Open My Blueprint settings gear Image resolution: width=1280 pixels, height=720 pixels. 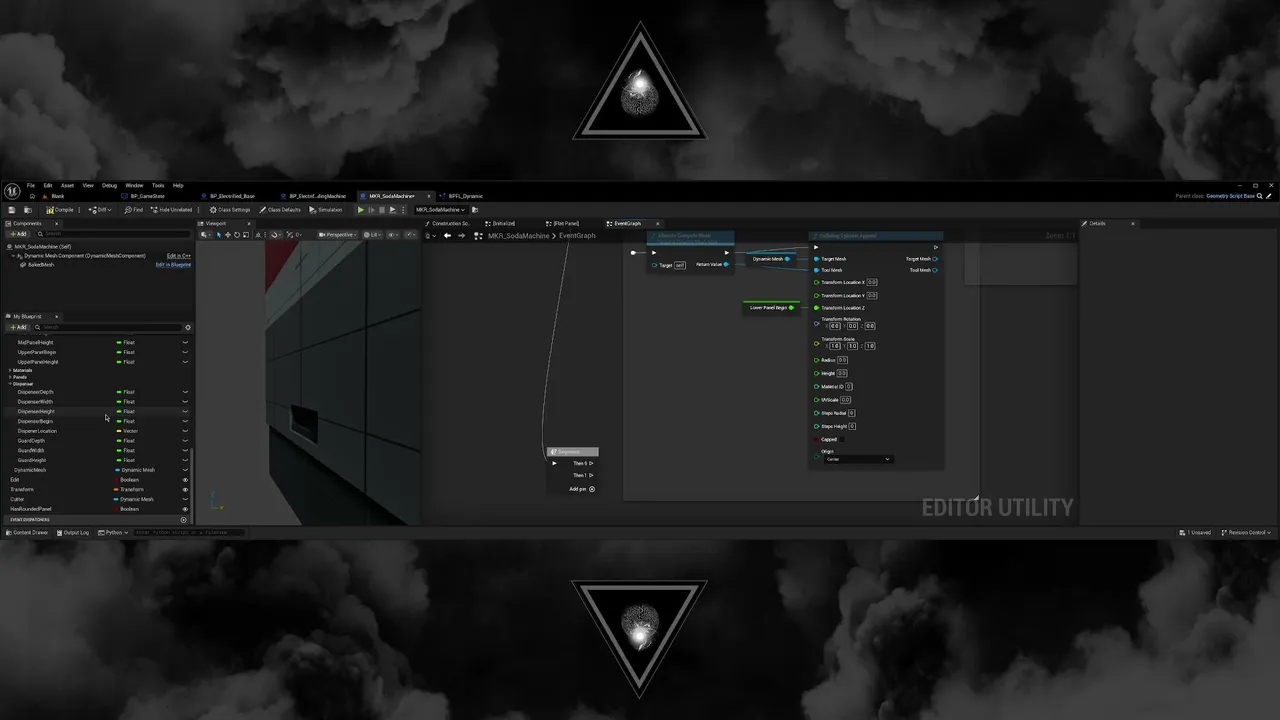coord(188,327)
